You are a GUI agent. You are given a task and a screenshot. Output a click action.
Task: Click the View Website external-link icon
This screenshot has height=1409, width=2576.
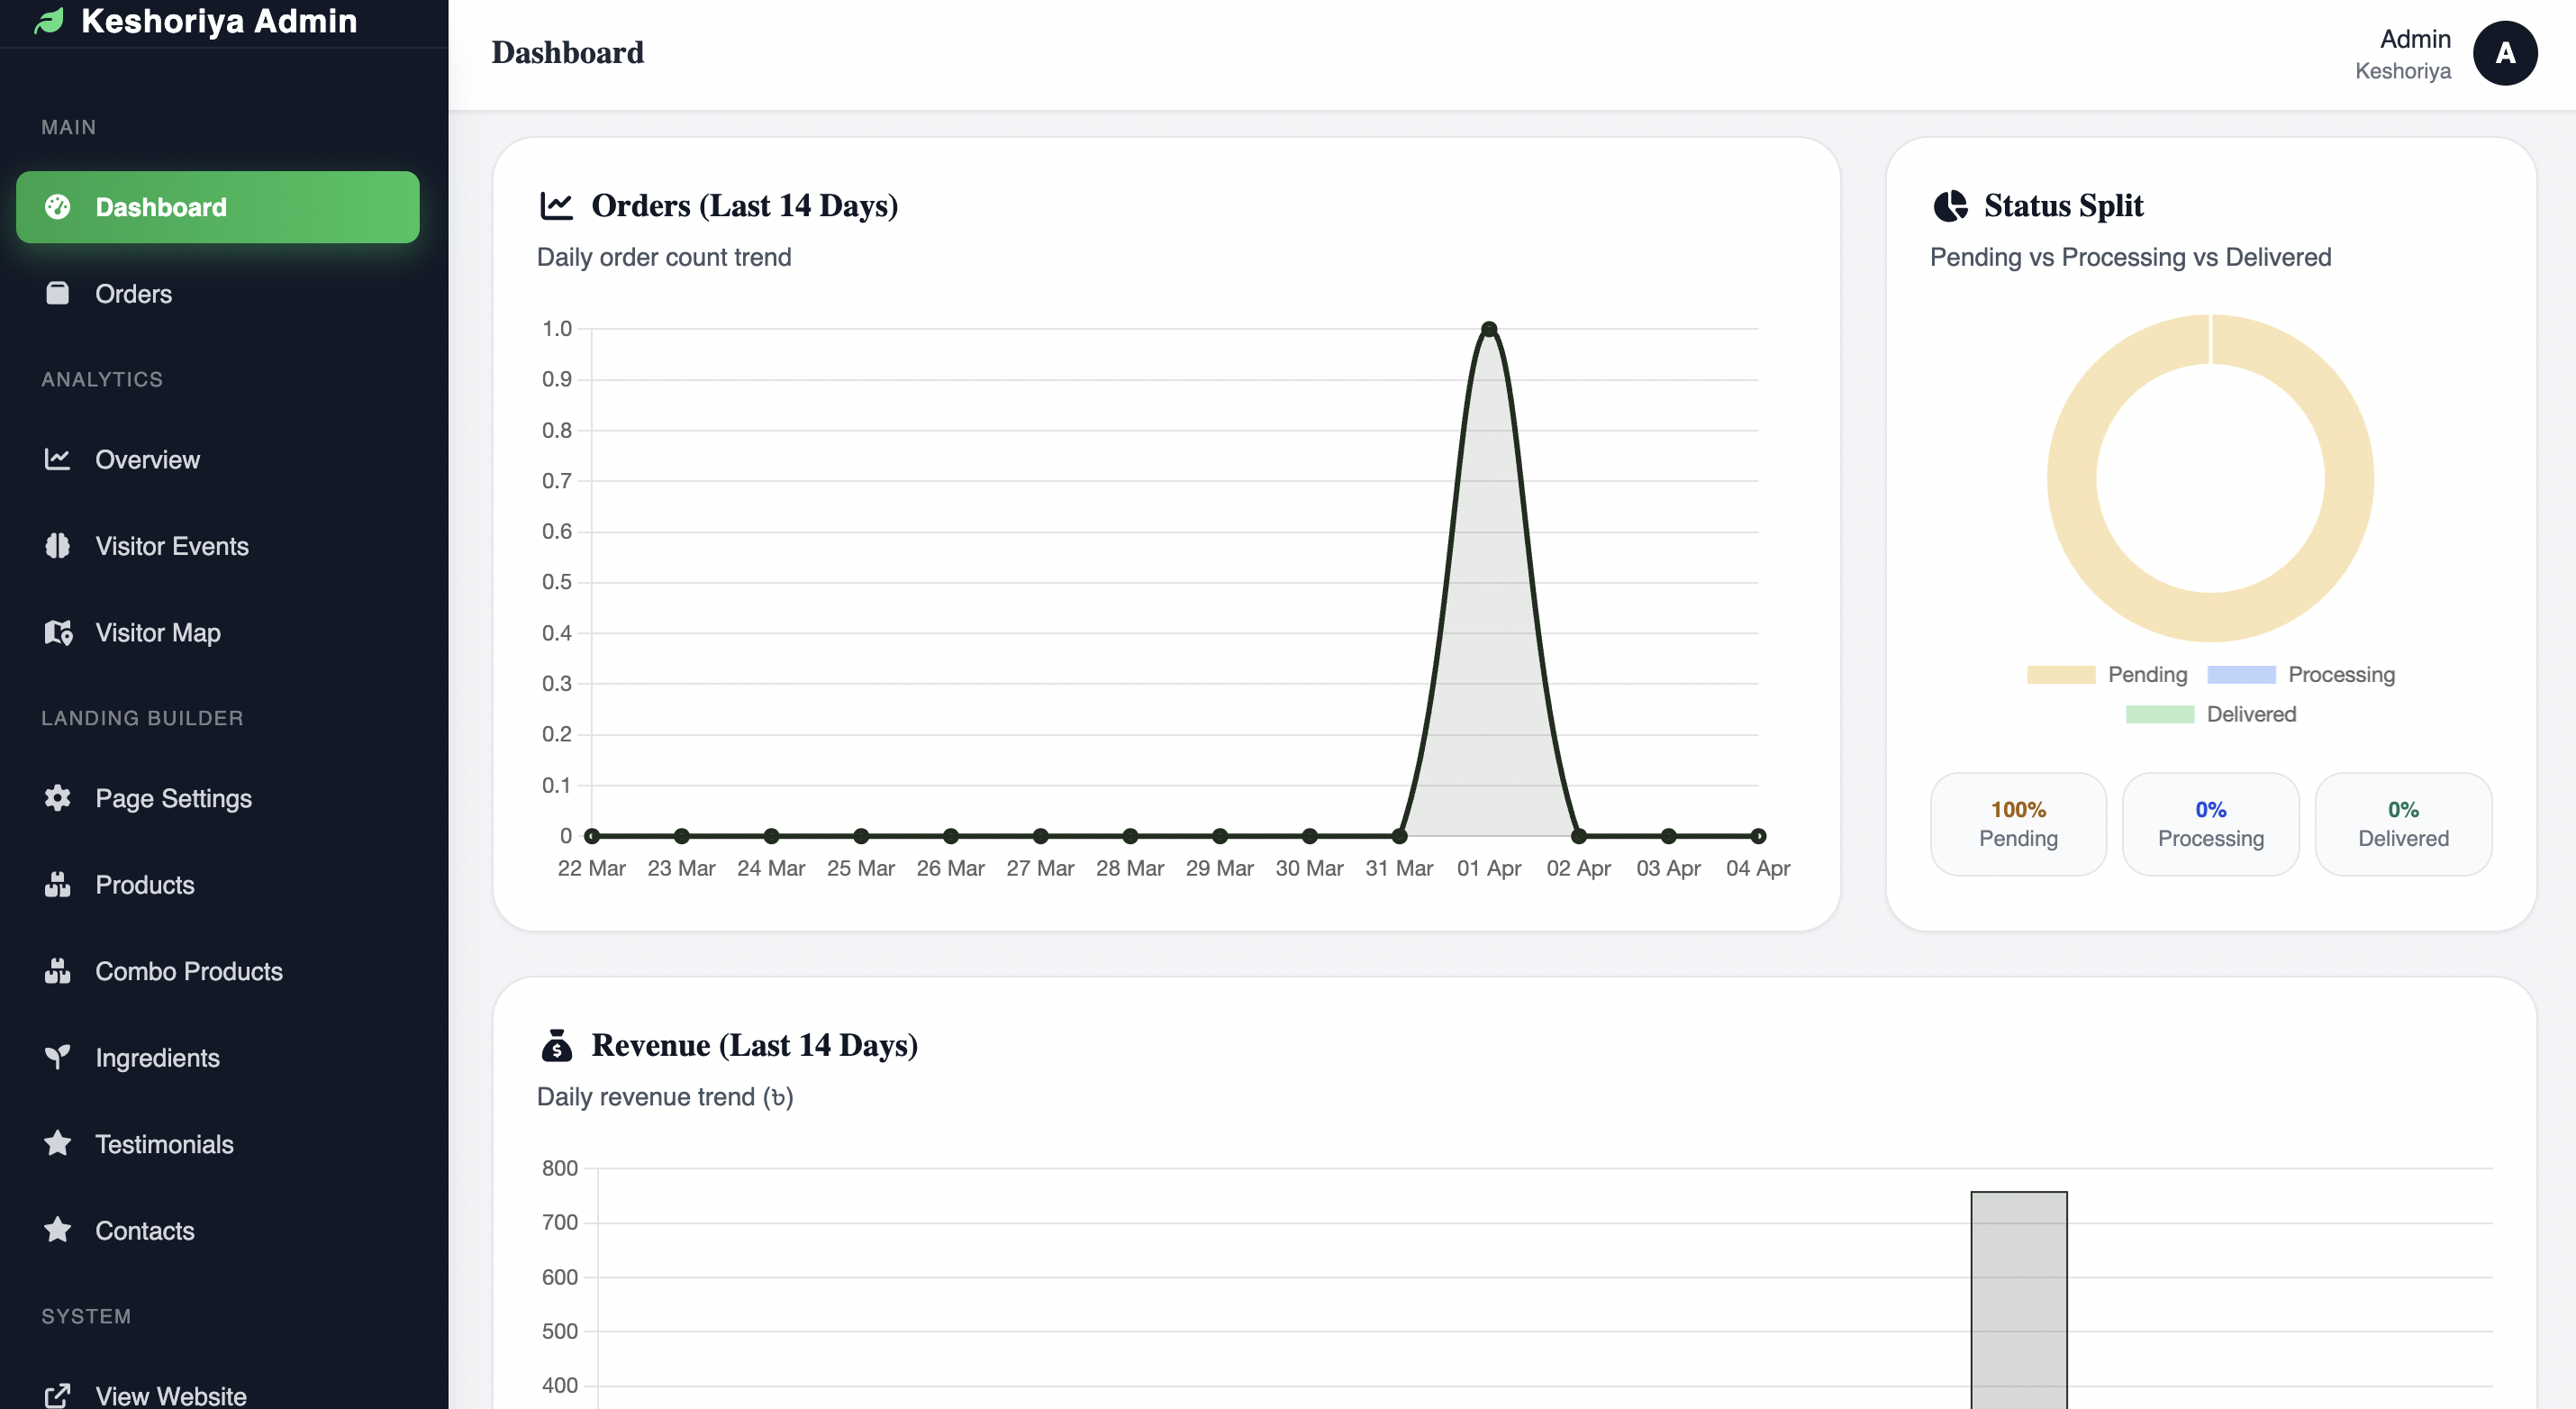click(57, 1395)
